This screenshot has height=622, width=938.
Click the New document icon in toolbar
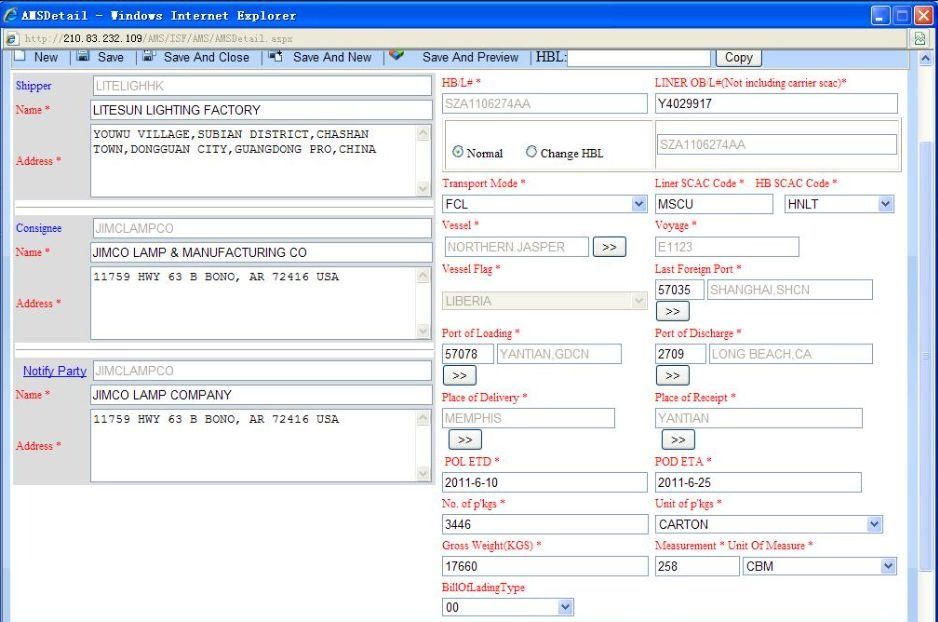coord(20,56)
